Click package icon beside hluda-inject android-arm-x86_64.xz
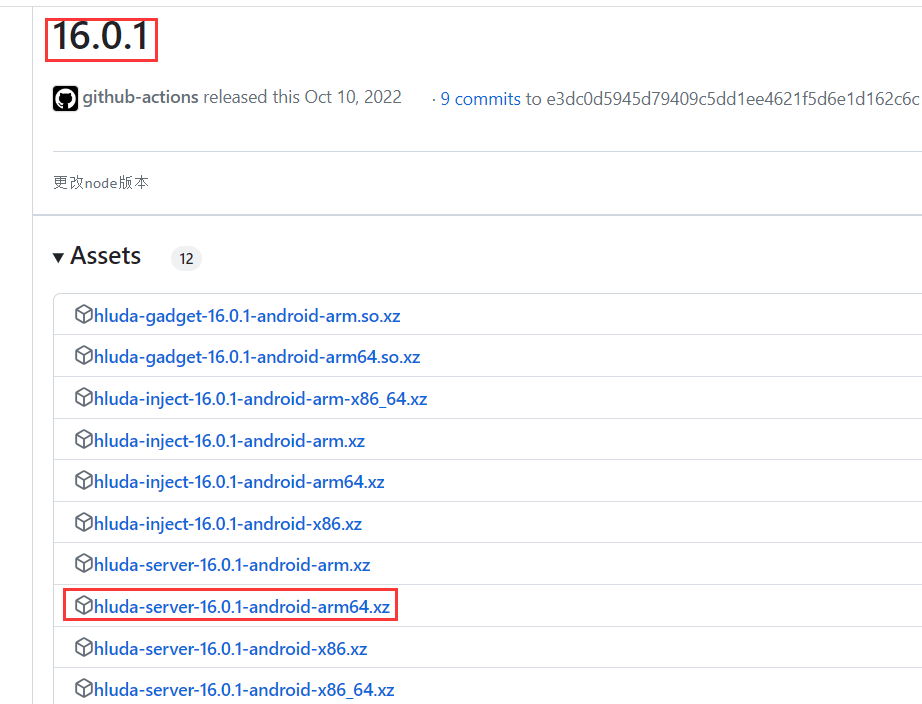Image resolution: width=922 pixels, height=704 pixels. click(x=83, y=398)
